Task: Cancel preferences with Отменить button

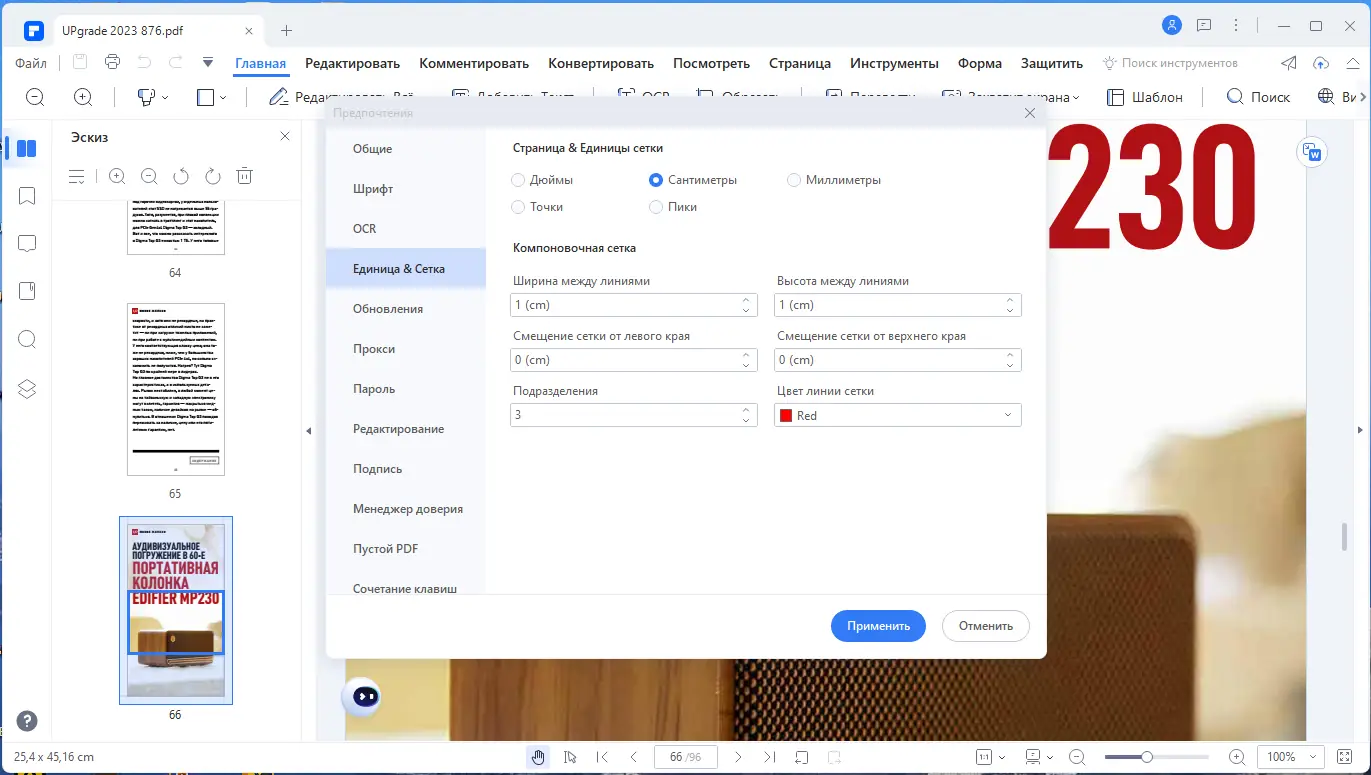Action: tap(985, 625)
